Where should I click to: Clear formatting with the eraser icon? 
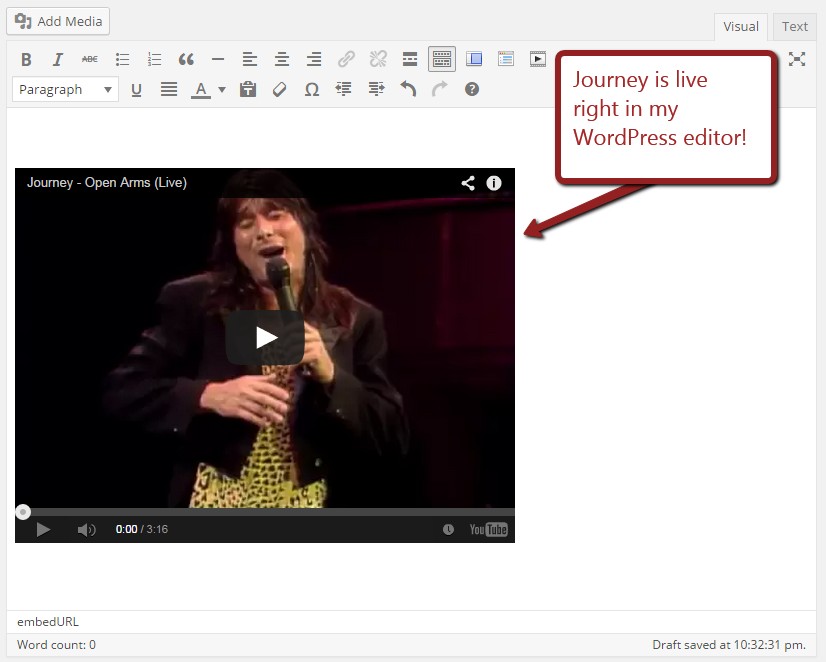pyautogui.click(x=280, y=90)
